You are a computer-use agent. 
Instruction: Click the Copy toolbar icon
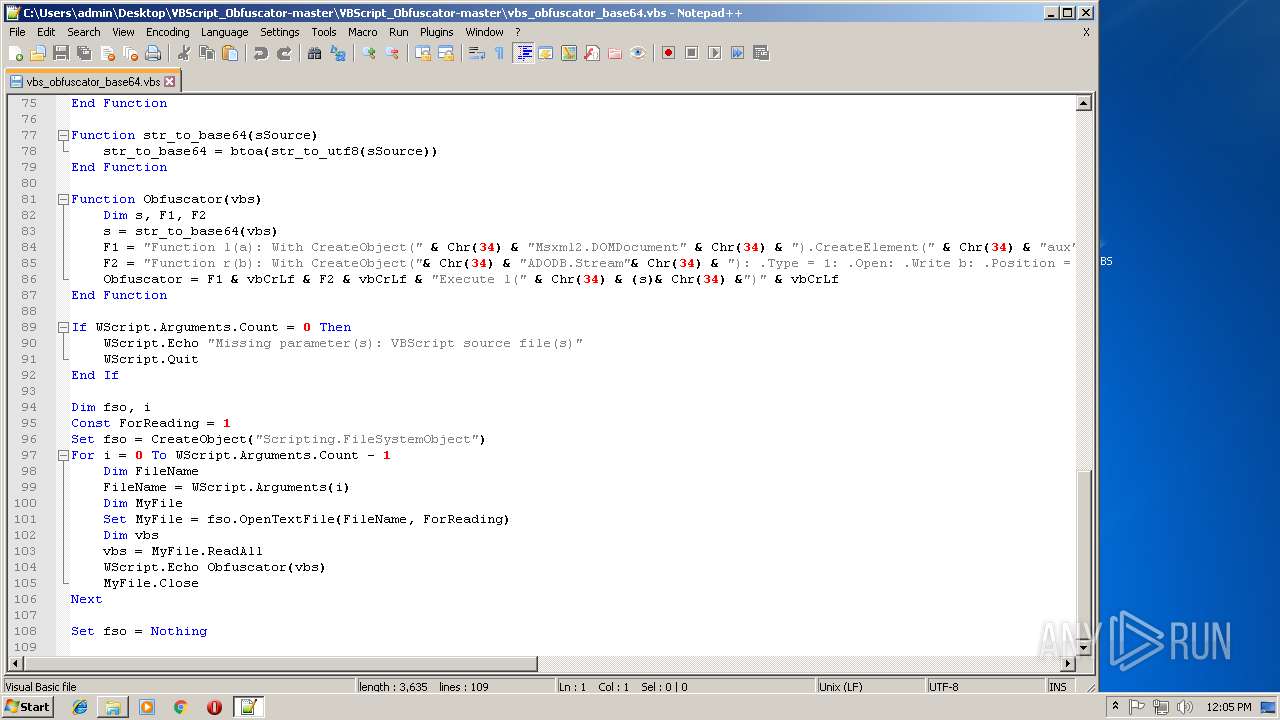tap(206, 53)
